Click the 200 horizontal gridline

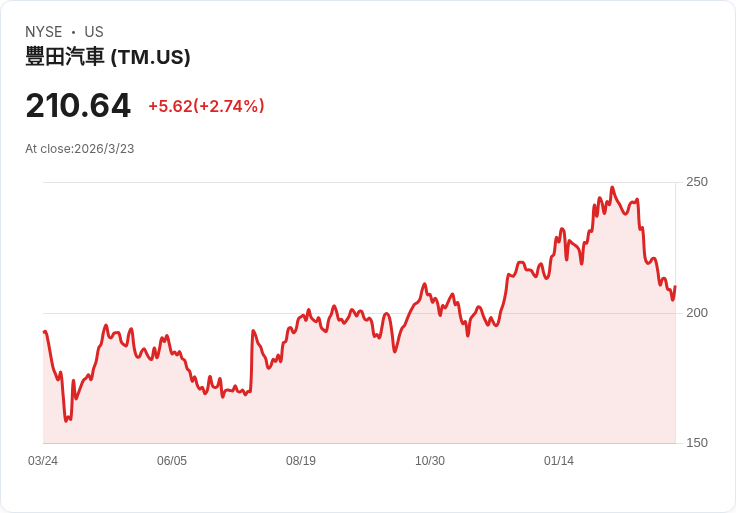[359, 313]
